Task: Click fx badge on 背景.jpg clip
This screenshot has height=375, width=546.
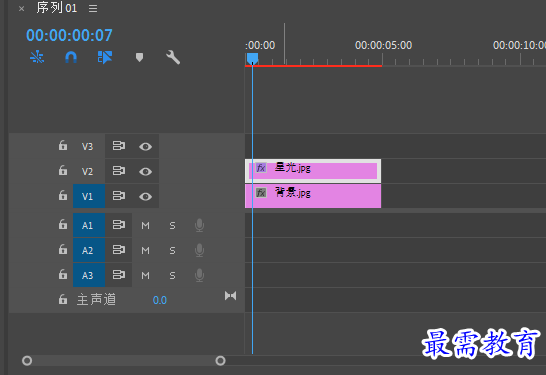Action: point(261,193)
